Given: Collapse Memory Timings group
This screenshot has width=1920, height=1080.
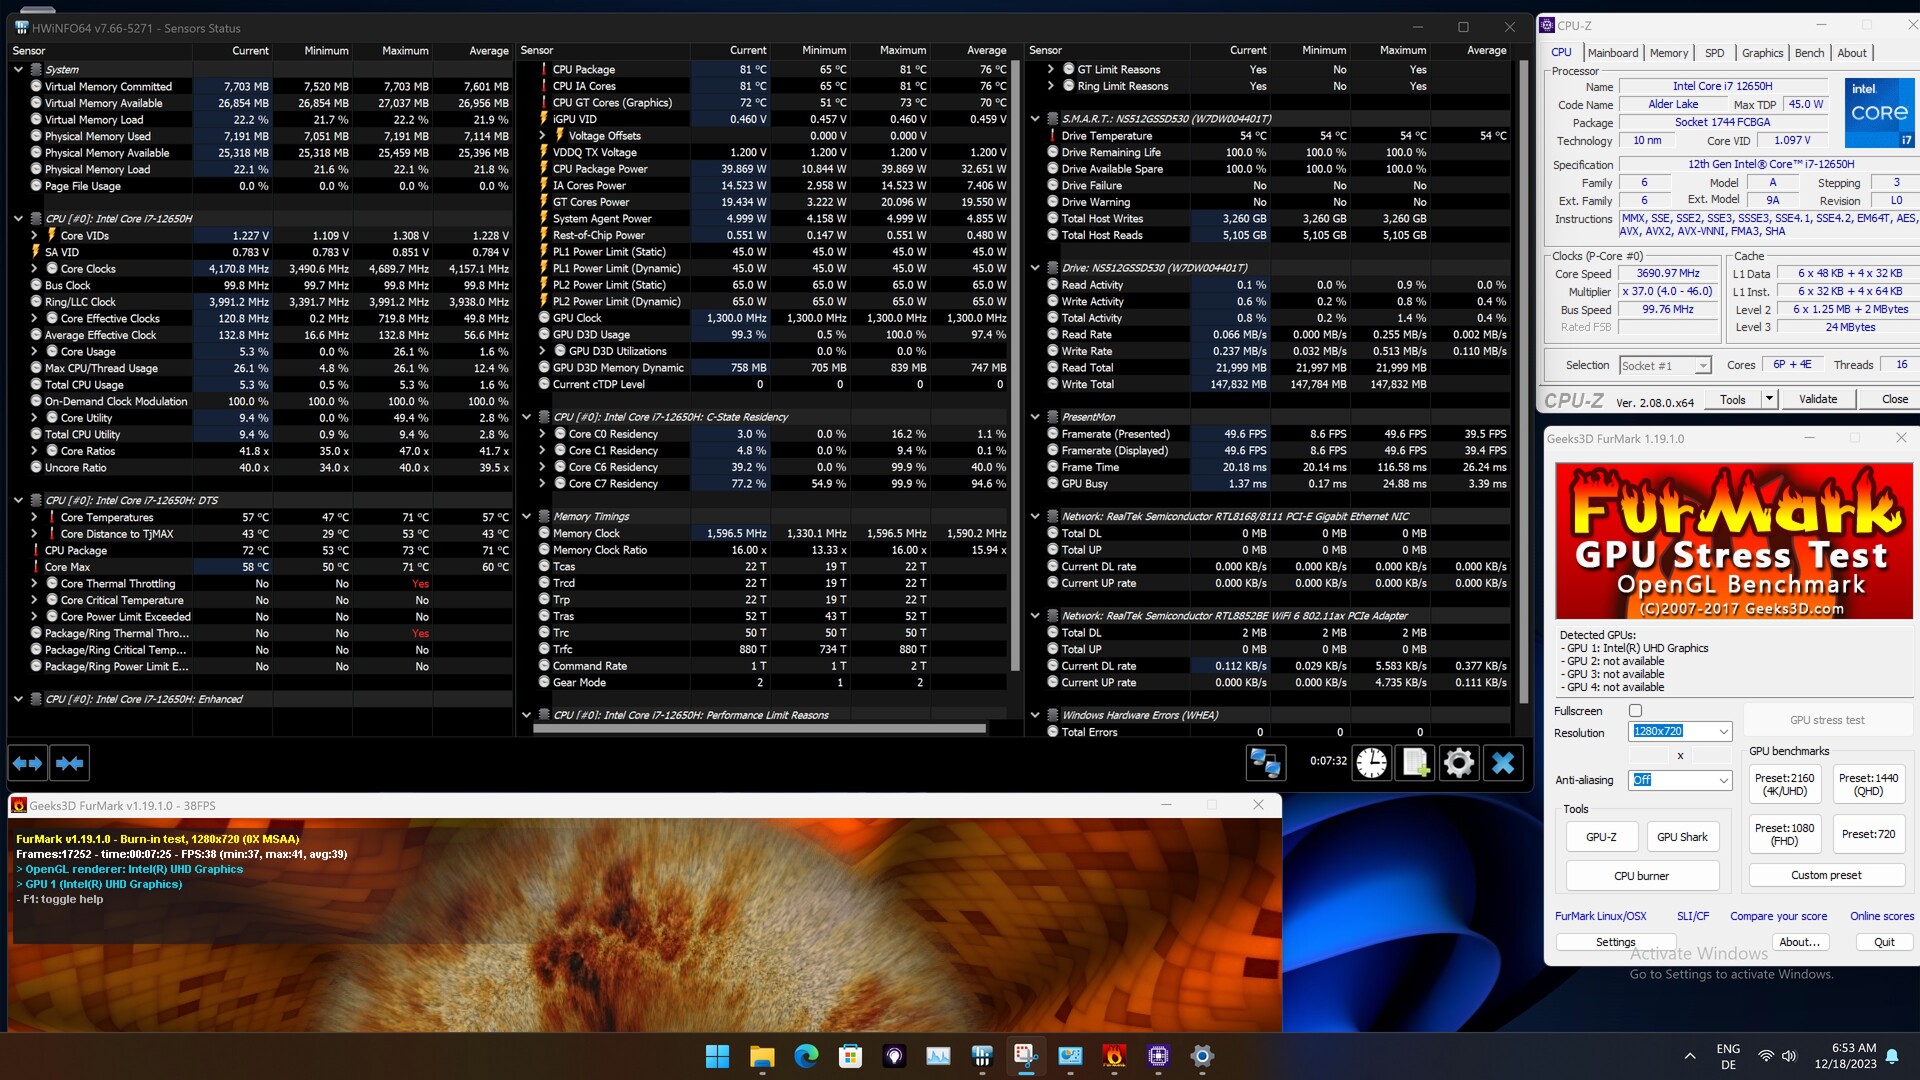Looking at the screenshot, I should click(x=527, y=517).
